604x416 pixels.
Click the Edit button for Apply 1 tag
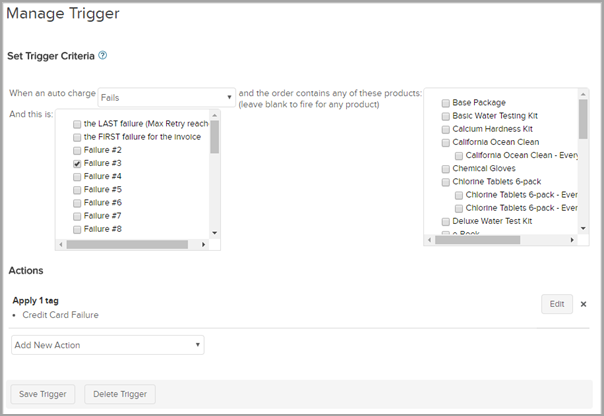[x=557, y=304]
